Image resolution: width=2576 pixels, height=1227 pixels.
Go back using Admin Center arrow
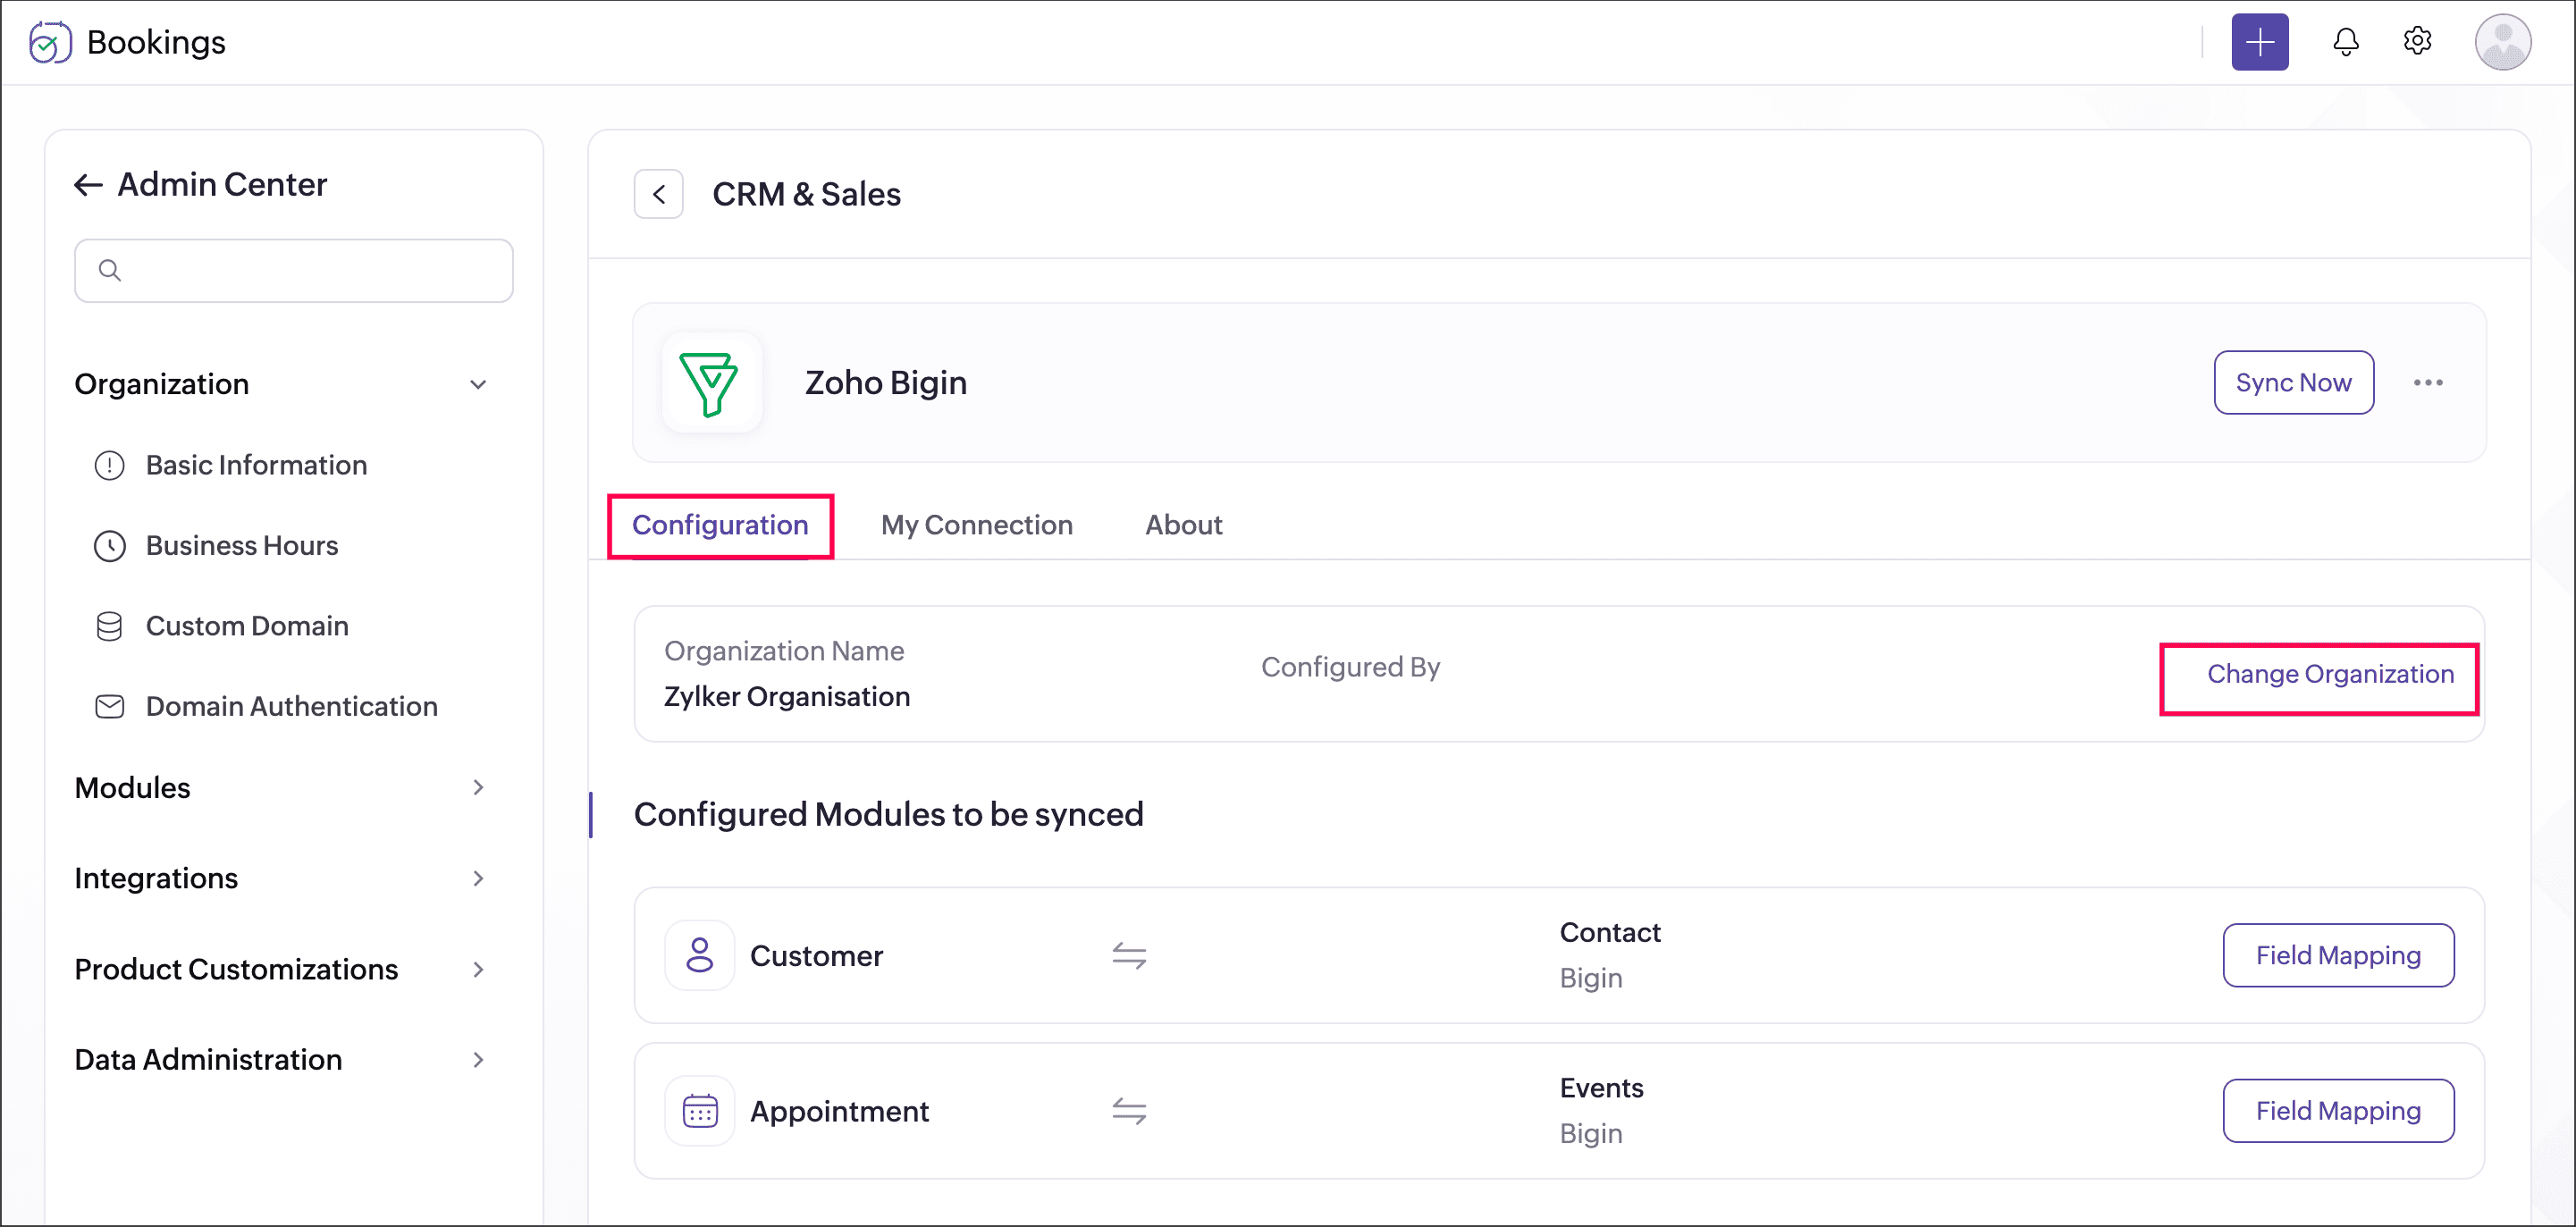[89, 185]
